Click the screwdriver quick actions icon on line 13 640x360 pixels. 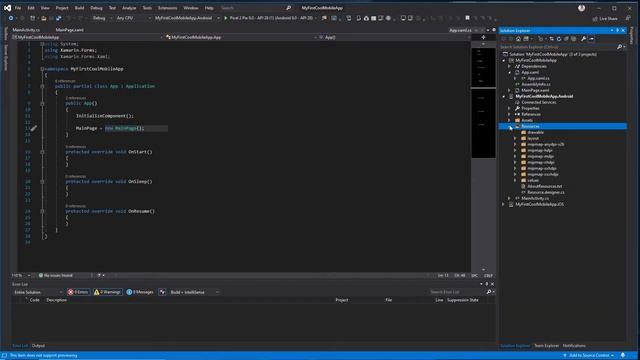33,128
